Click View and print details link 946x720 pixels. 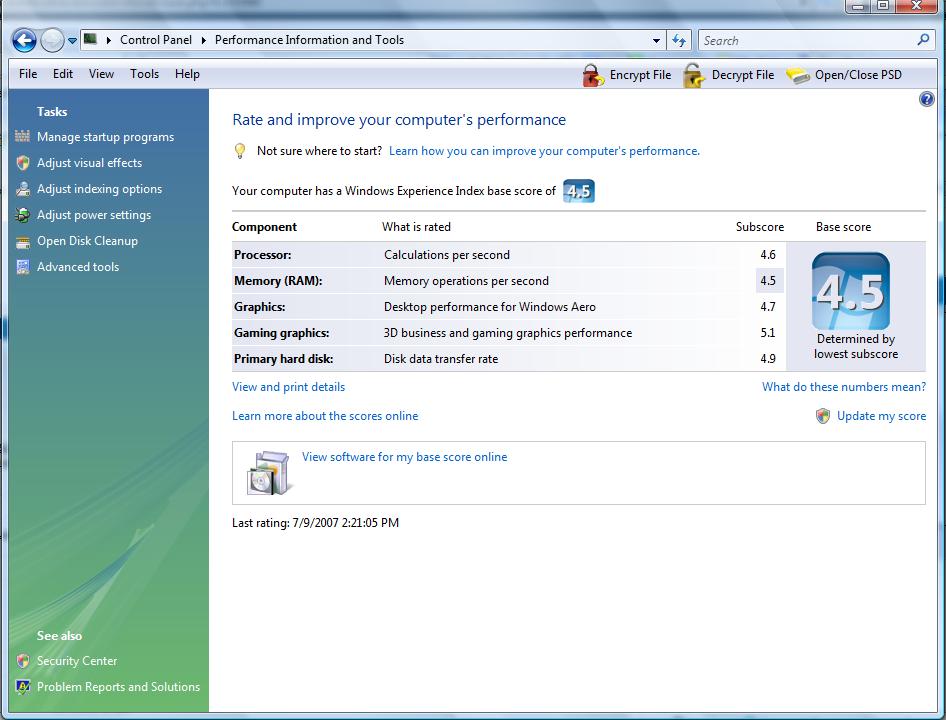(288, 387)
